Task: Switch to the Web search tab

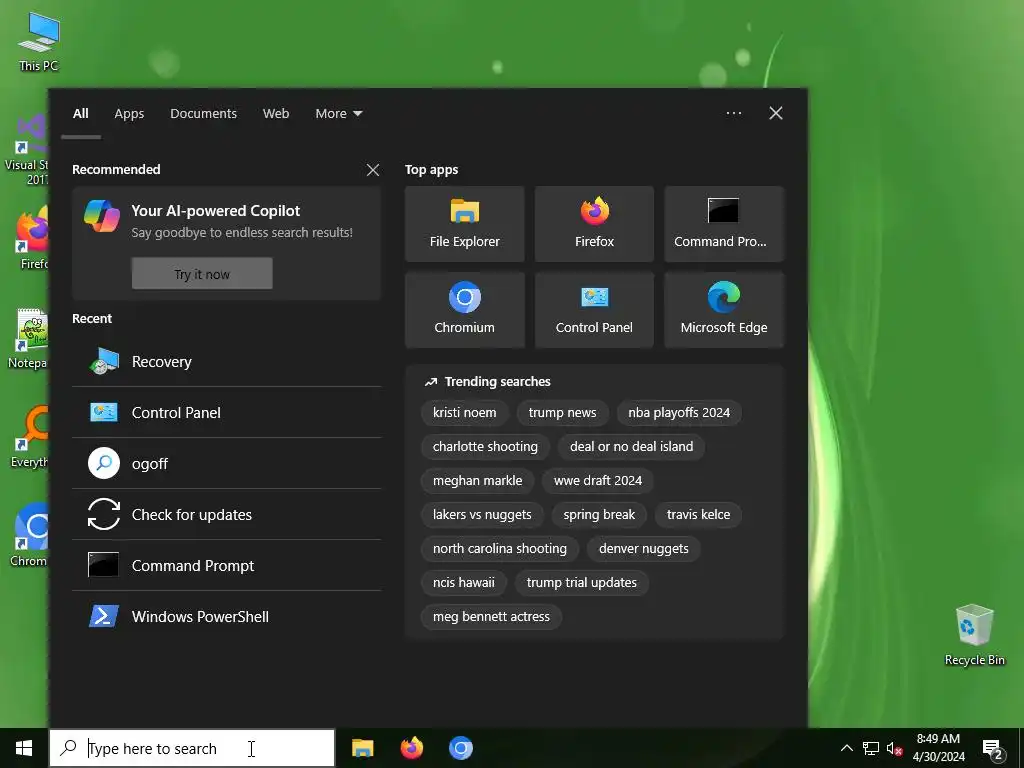Action: 276,114
